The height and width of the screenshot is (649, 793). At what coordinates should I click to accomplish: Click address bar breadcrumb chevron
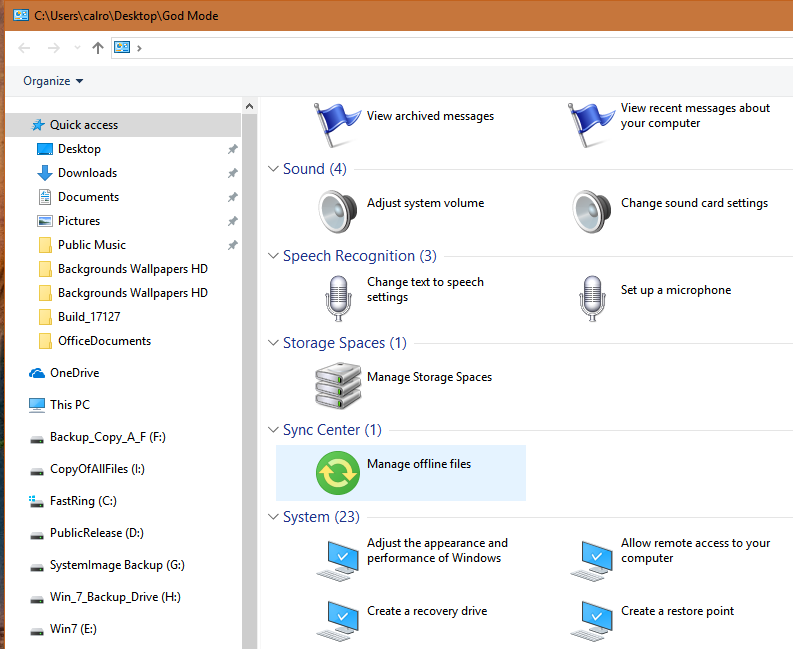pos(139,48)
